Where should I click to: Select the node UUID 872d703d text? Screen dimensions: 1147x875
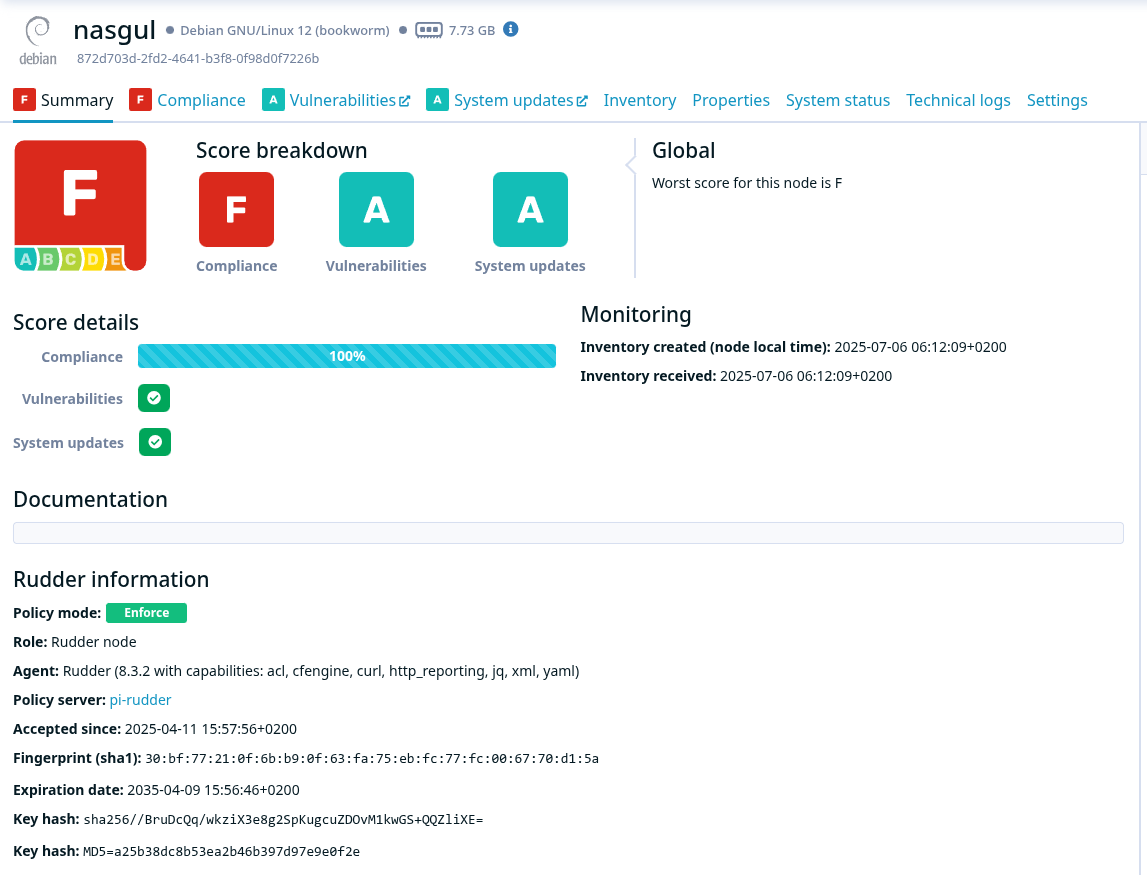click(x=198, y=59)
